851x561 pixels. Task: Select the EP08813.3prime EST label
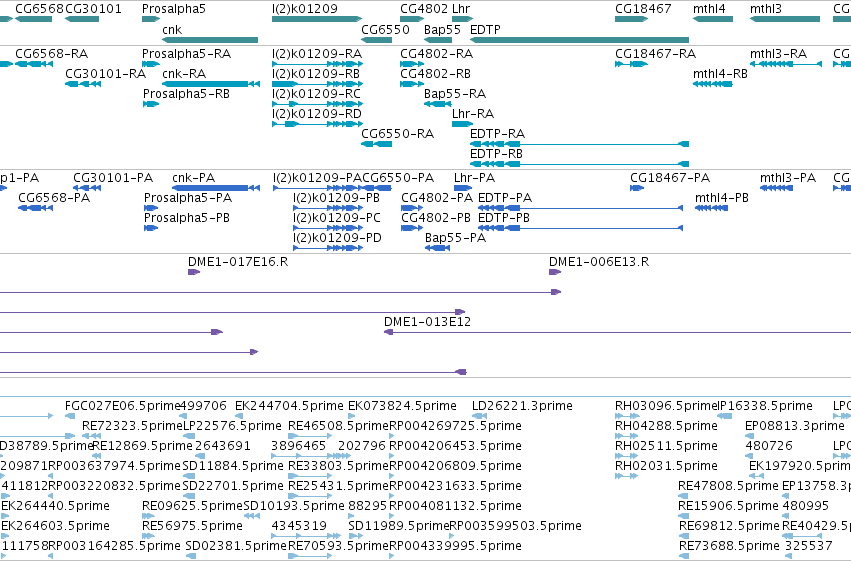(x=795, y=426)
